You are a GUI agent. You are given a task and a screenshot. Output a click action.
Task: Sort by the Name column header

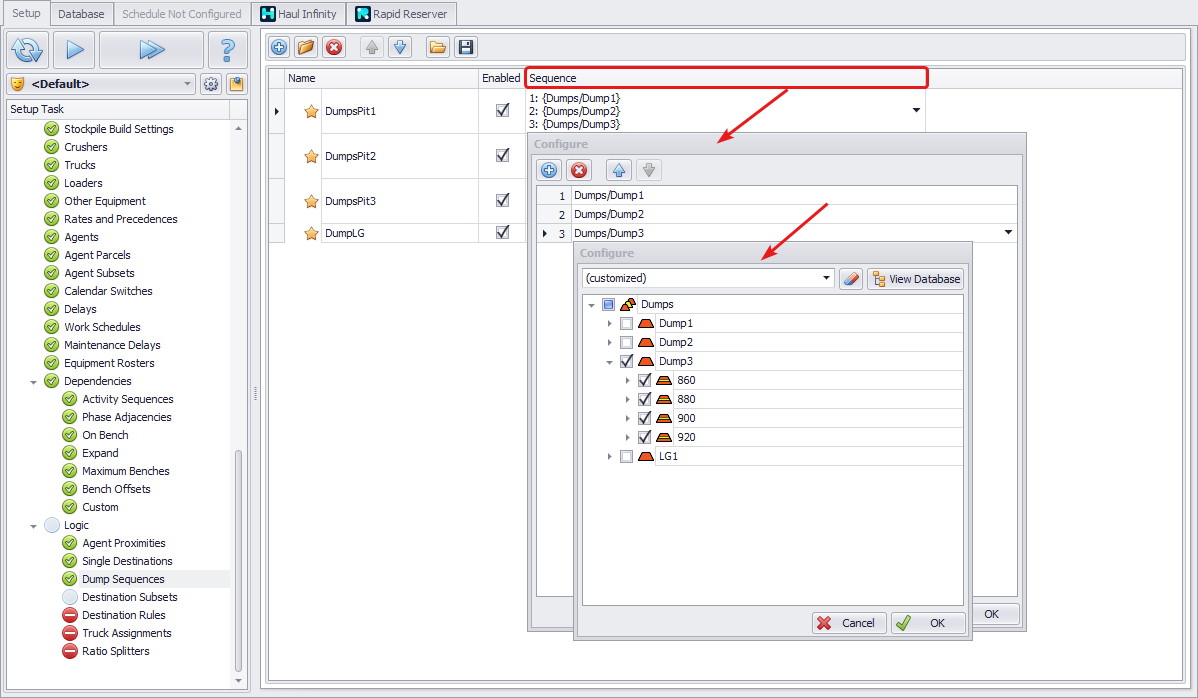pyautogui.click(x=382, y=78)
